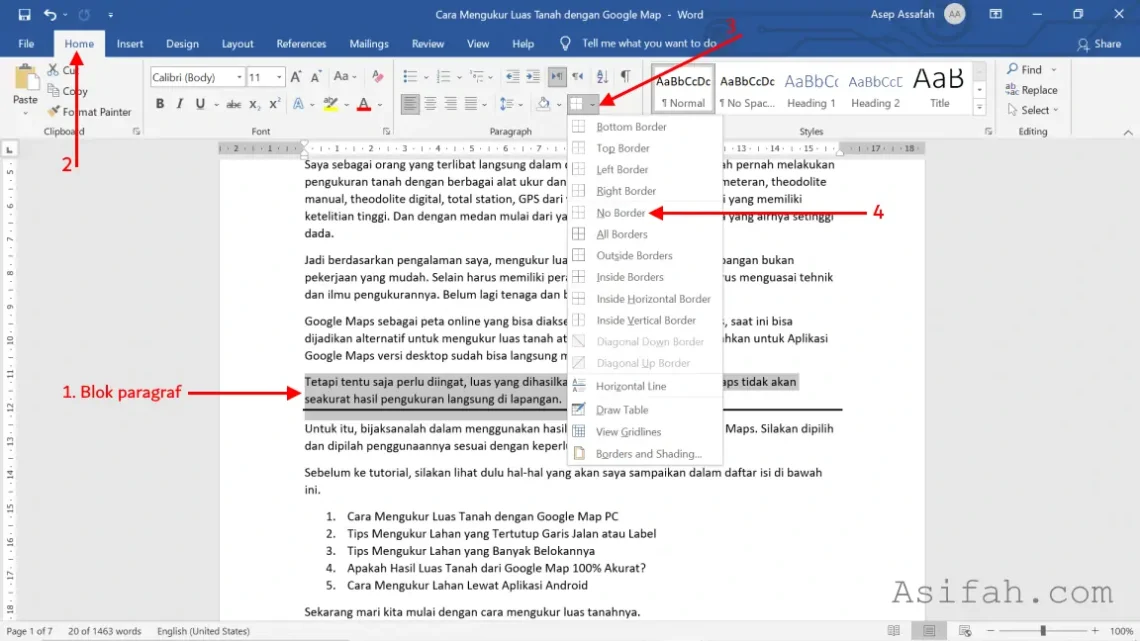1140x641 pixels.
Task: Toggle Bold formatting
Action: [x=160, y=105]
